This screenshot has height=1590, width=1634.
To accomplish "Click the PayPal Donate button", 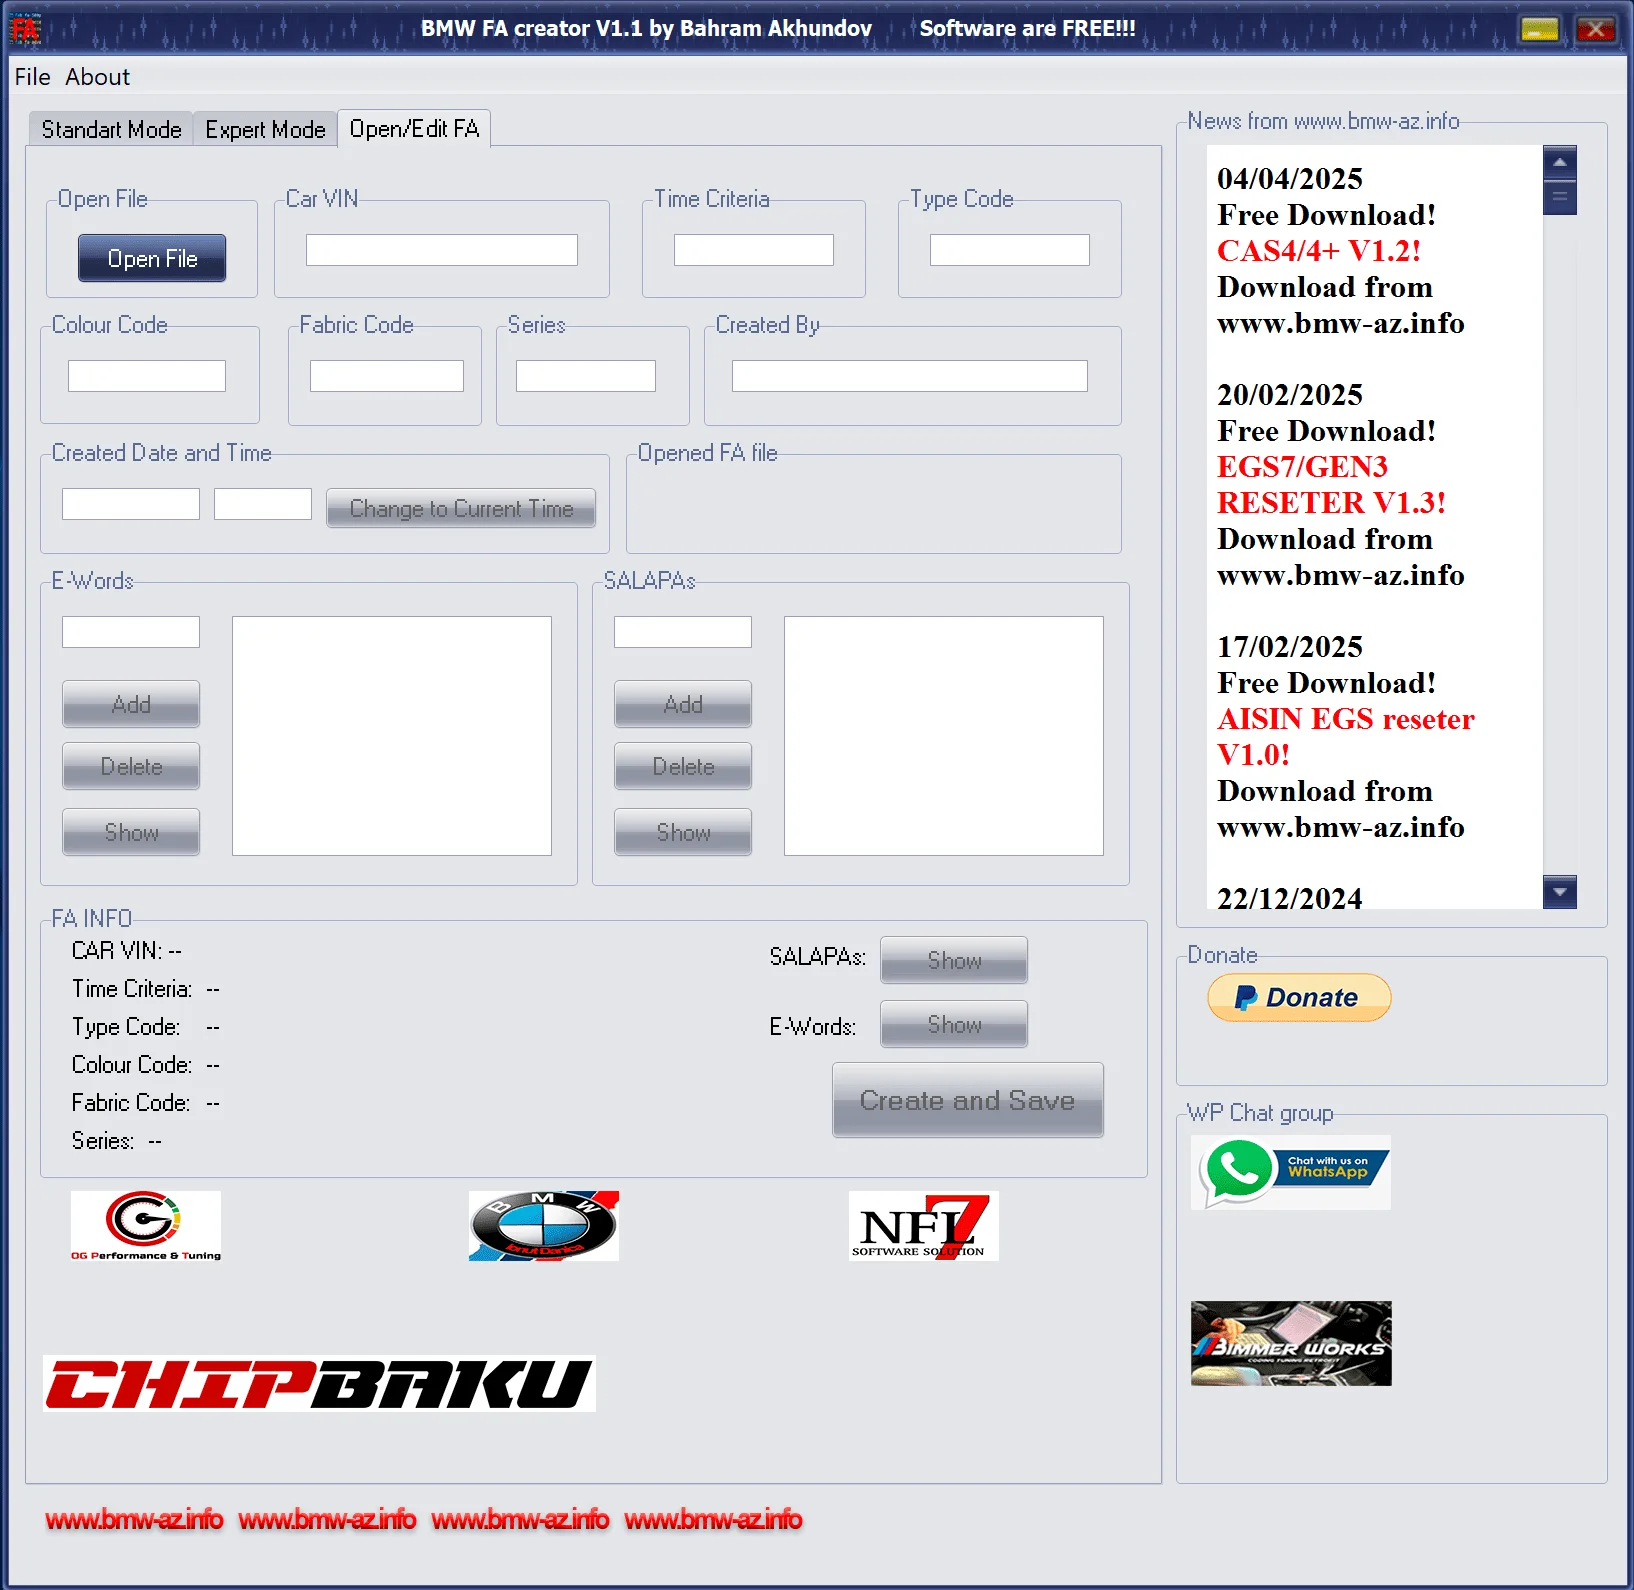I will point(1299,997).
